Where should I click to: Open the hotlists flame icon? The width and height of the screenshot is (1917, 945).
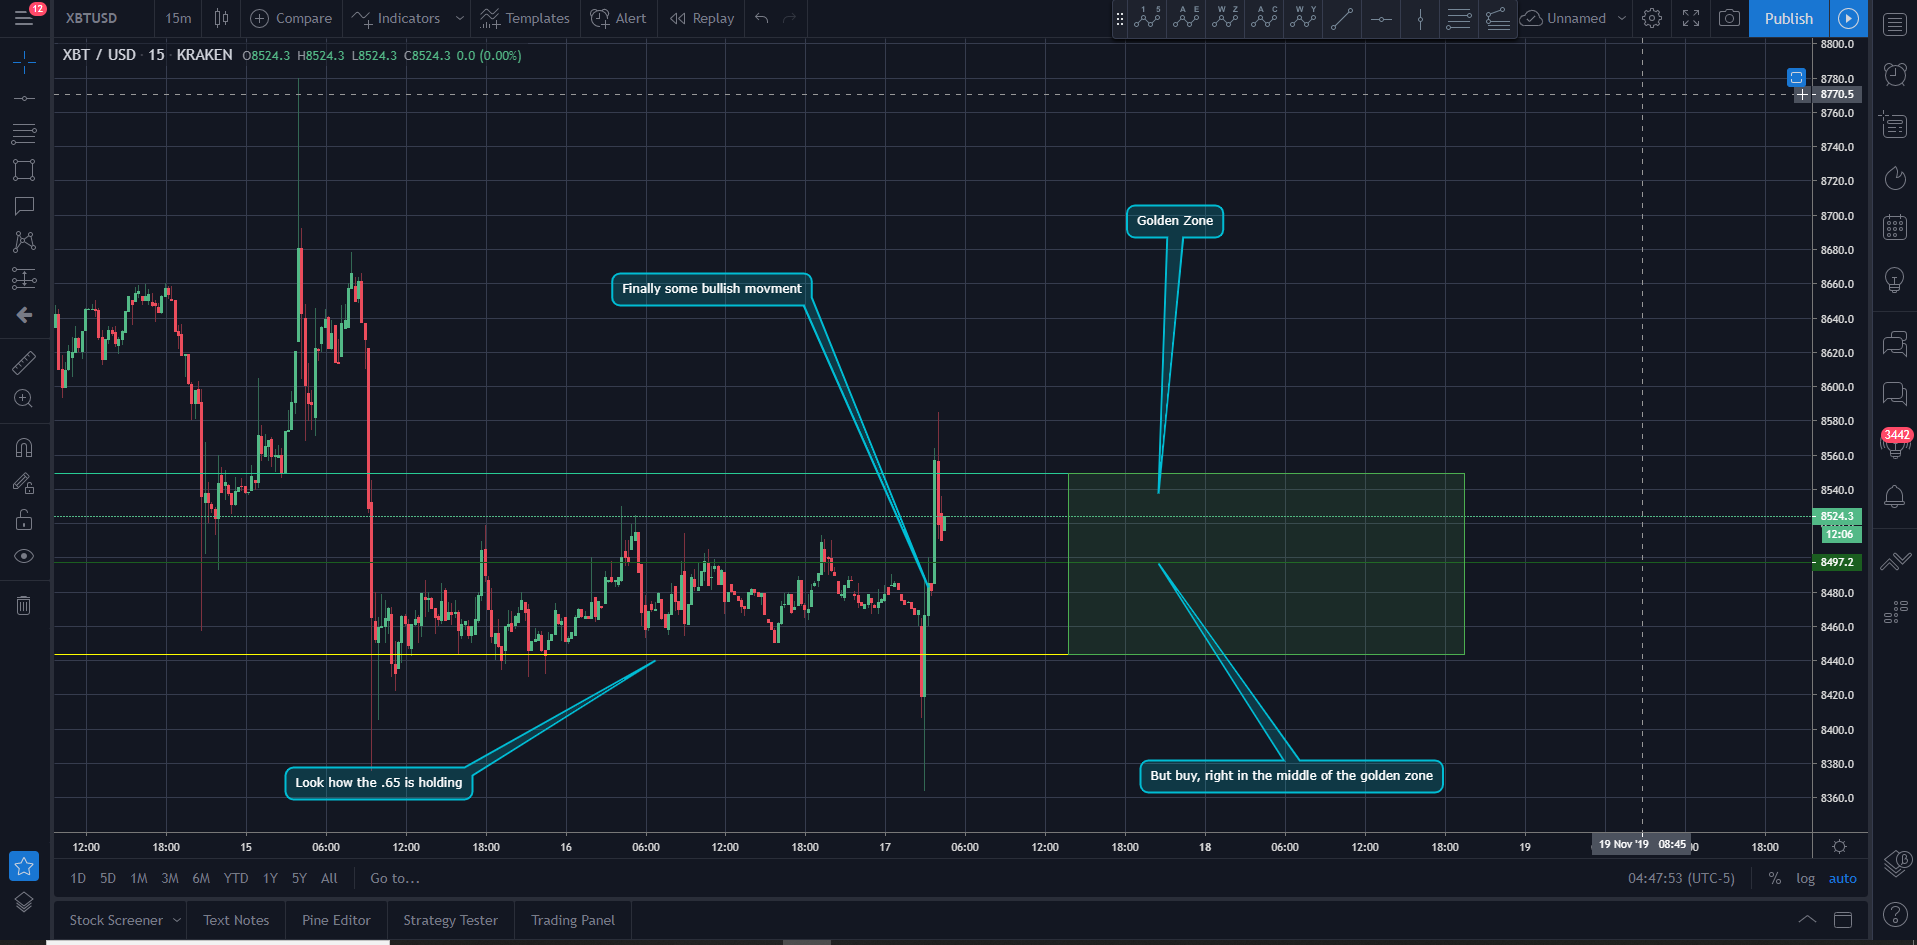pos(1895,177)
